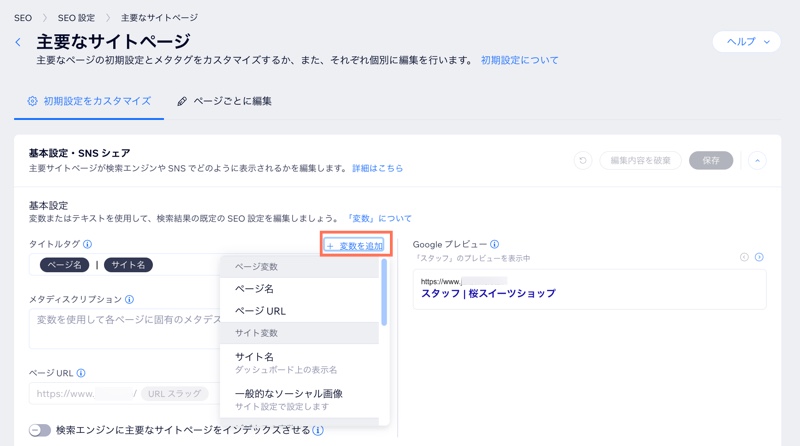Click the variable dropdown scrollbar
The image size is (800, 446).
(384, 292)
